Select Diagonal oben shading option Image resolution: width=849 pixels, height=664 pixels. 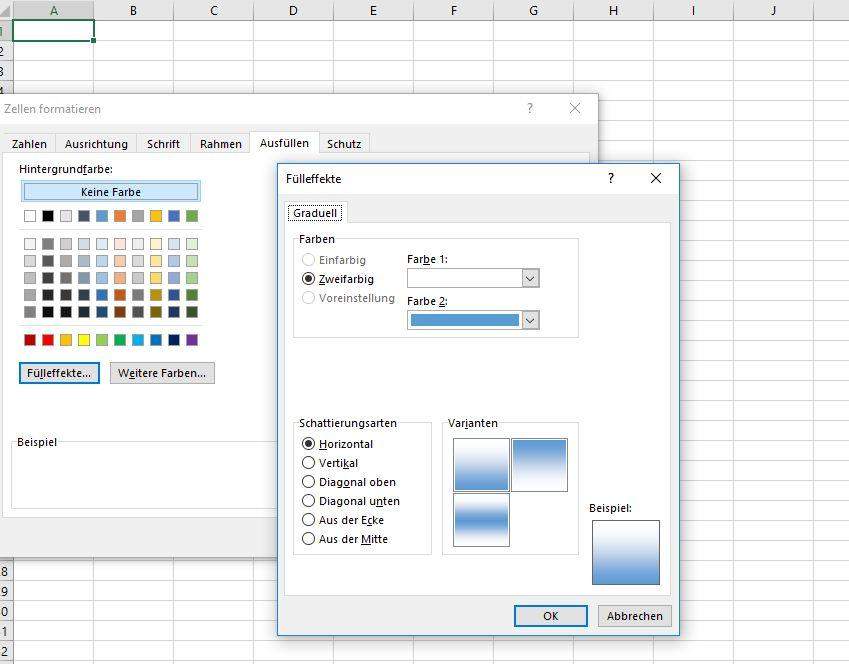309,482
